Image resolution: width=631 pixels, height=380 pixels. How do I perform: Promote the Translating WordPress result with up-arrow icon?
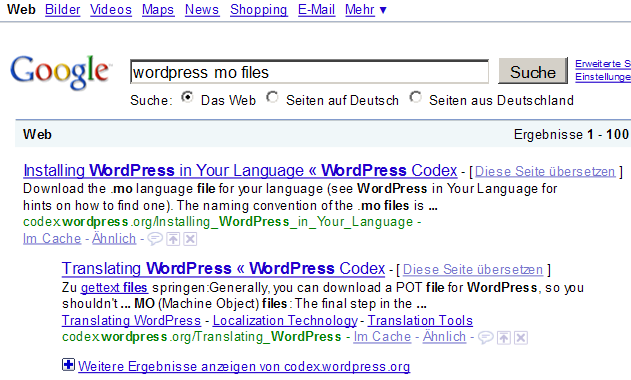503,337
